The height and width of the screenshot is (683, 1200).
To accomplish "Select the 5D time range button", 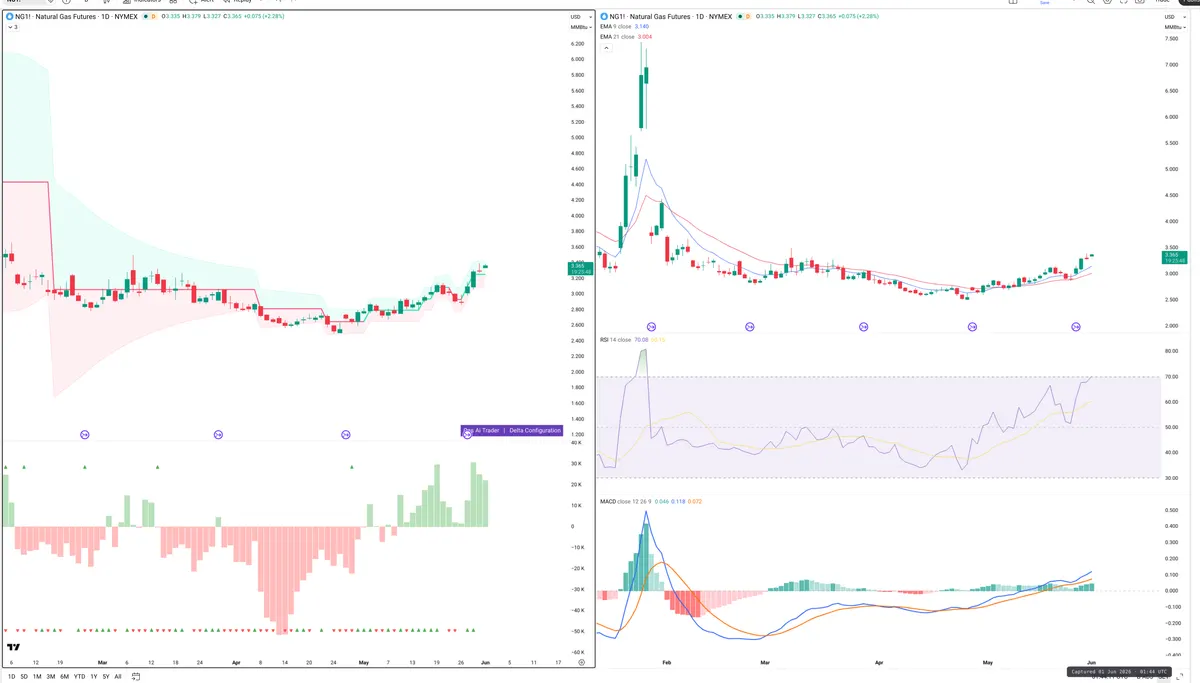I will point(24,677).
